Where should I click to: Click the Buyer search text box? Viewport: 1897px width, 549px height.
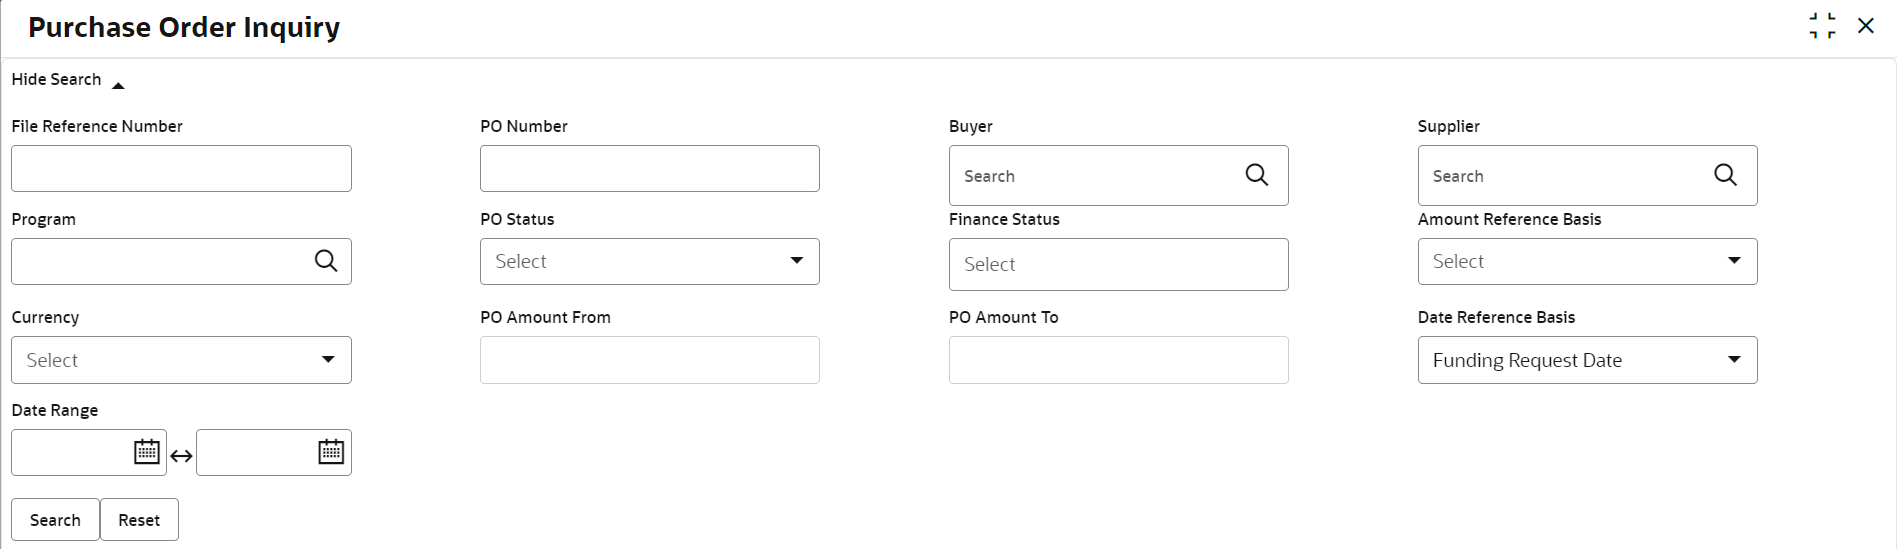click(x=1095, y=176)
